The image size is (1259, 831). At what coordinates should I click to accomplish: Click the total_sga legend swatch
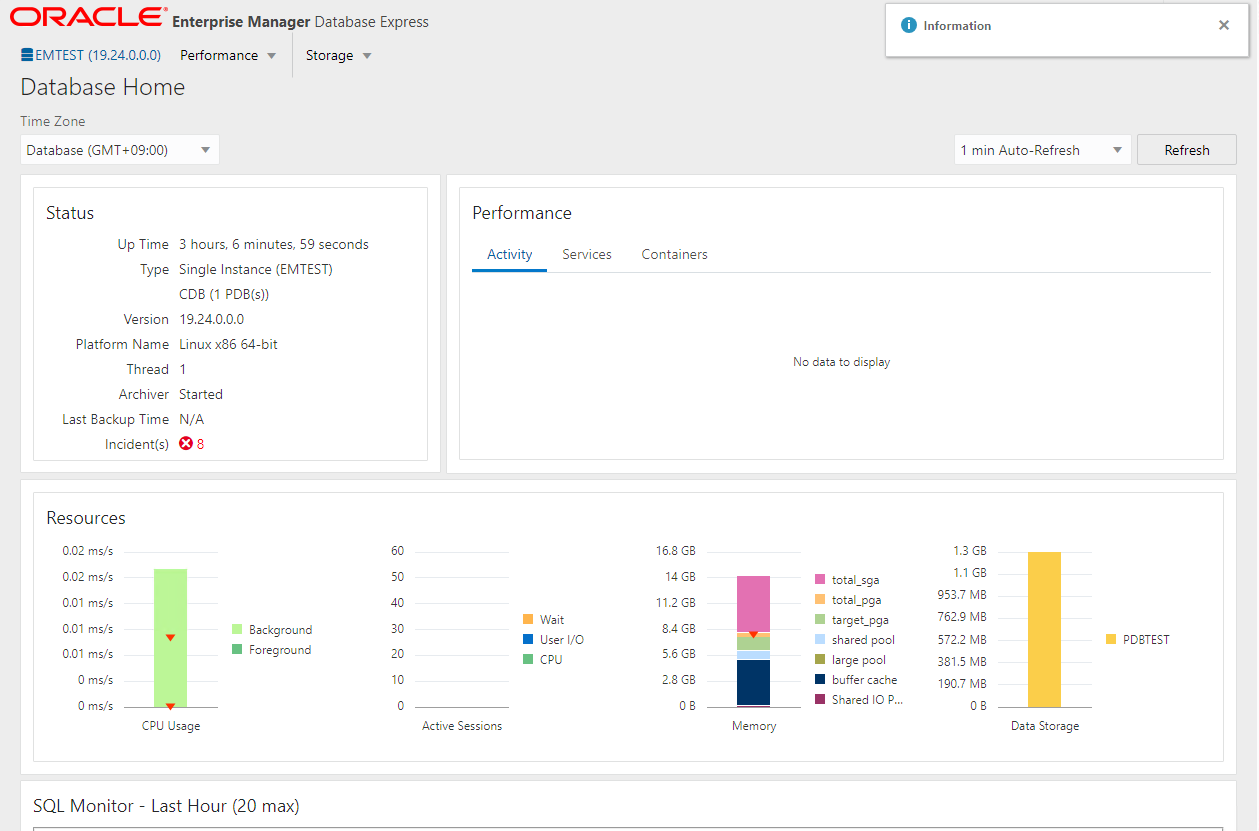[820, 580]
